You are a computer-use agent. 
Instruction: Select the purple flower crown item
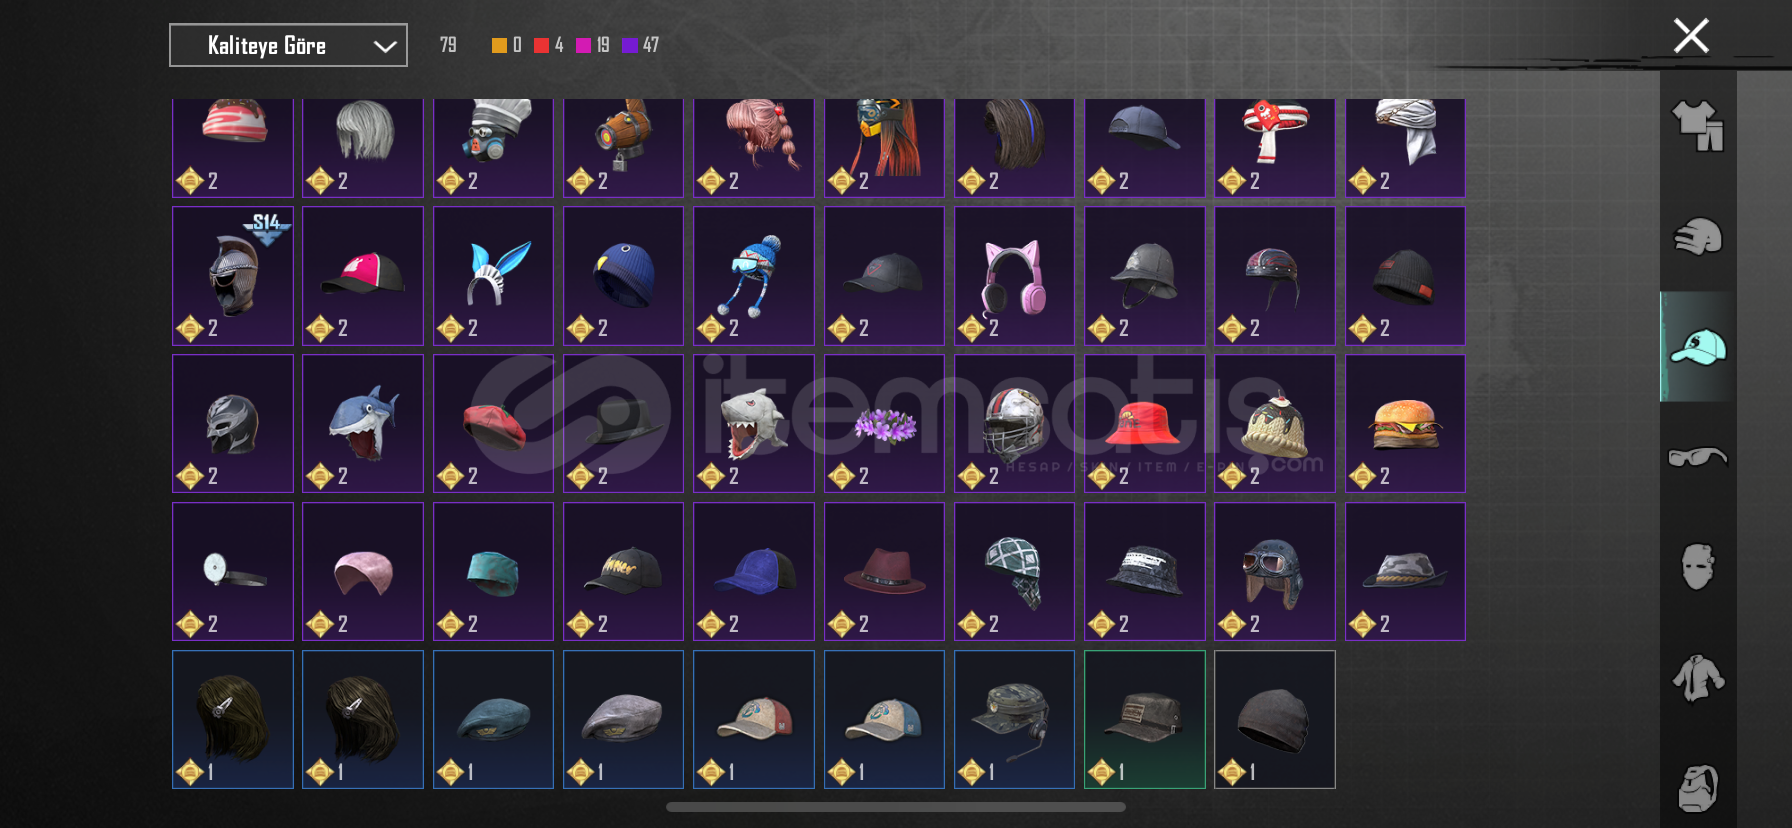pos(884,424)
